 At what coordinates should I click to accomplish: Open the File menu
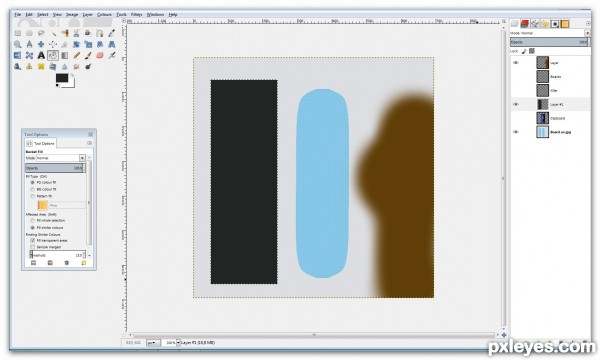[x=18, y=15]
